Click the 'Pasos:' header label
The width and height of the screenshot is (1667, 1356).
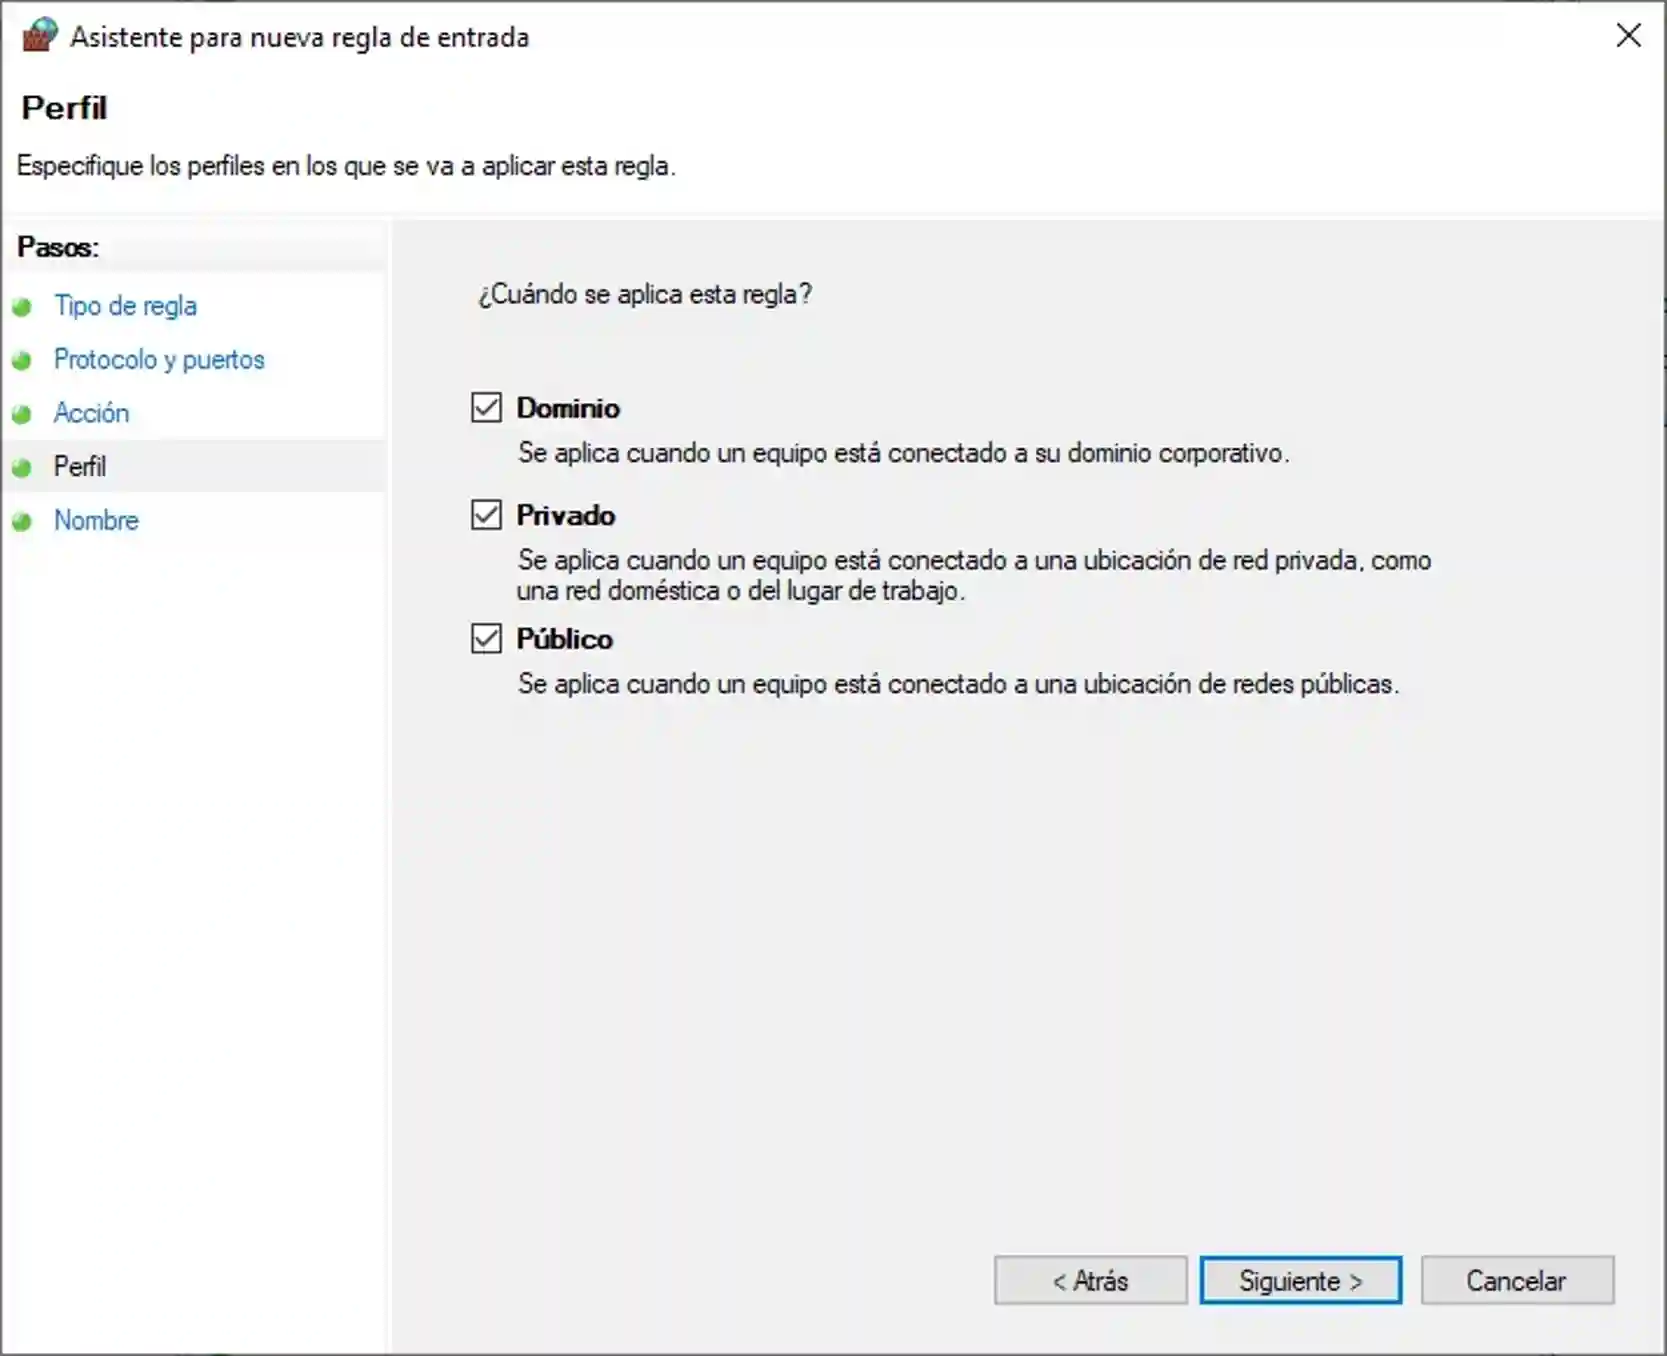click(x=58, y=247)
